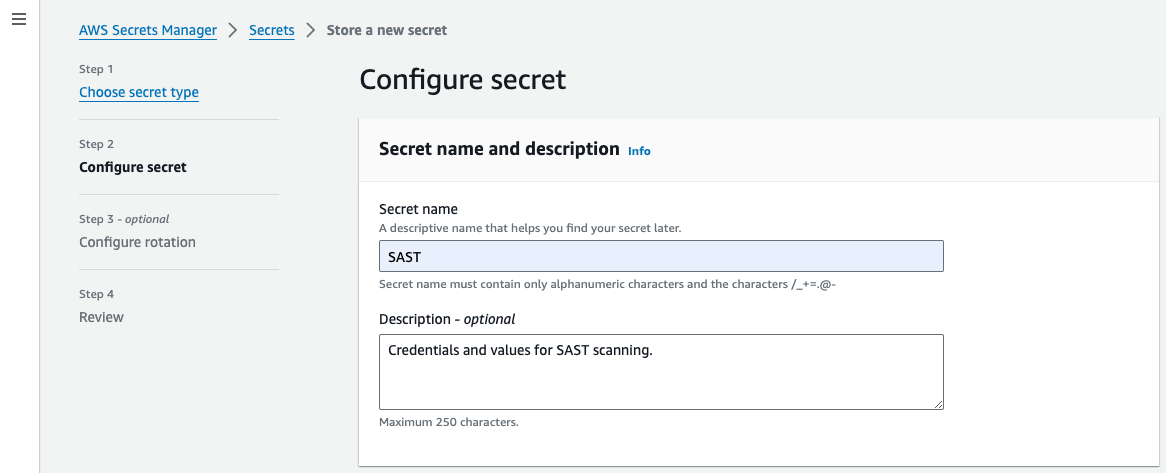
Task: Click the allowed characters hint text
Action: 609,284
